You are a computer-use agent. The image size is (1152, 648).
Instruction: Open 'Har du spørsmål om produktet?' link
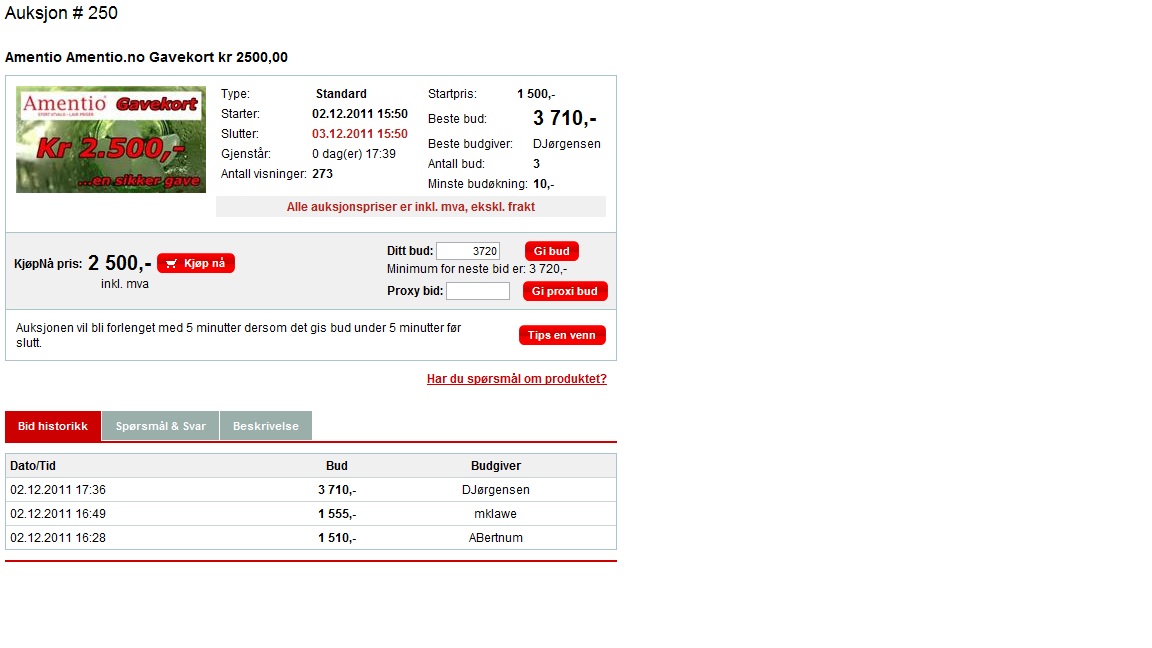[516, 378]
